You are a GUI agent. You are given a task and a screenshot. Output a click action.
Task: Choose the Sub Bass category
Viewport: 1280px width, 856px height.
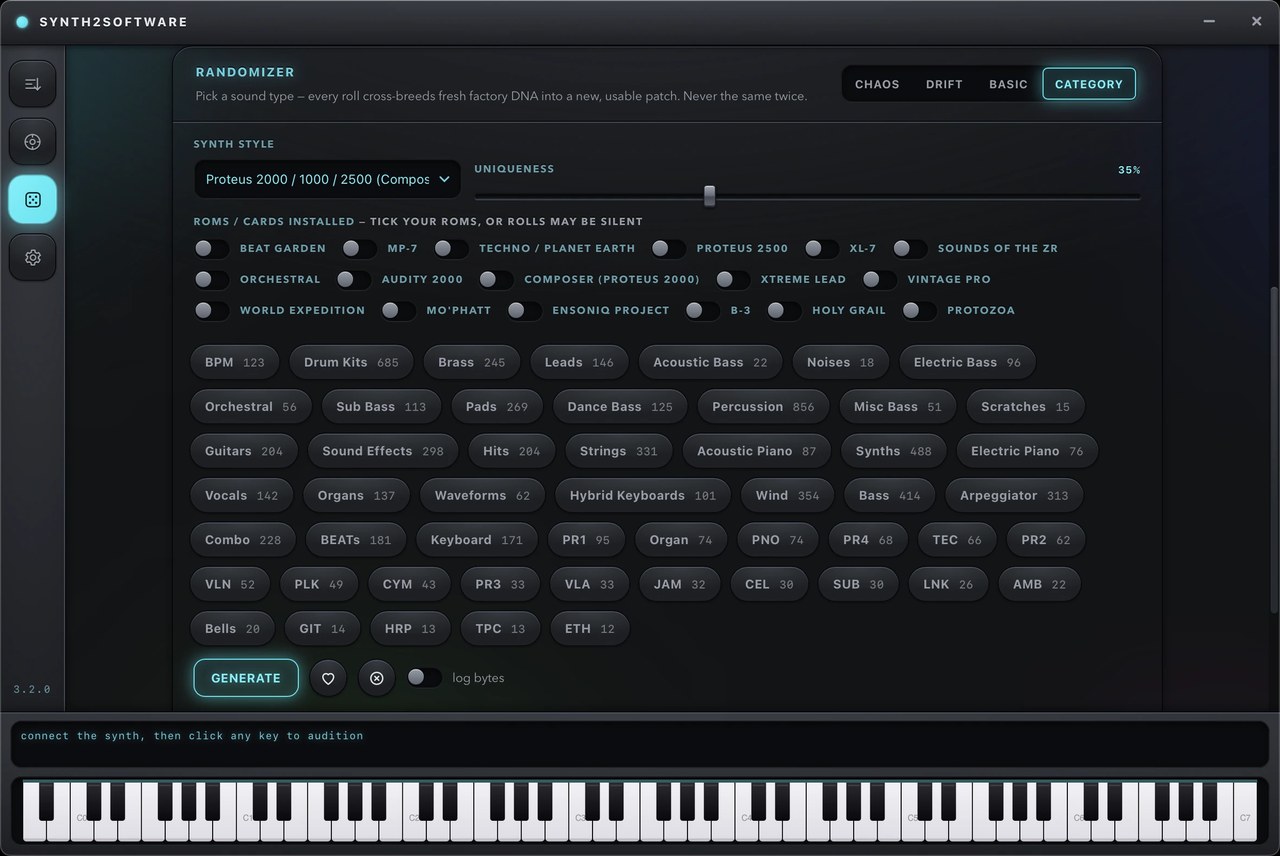pyautogui.click(x=381, y=407)
